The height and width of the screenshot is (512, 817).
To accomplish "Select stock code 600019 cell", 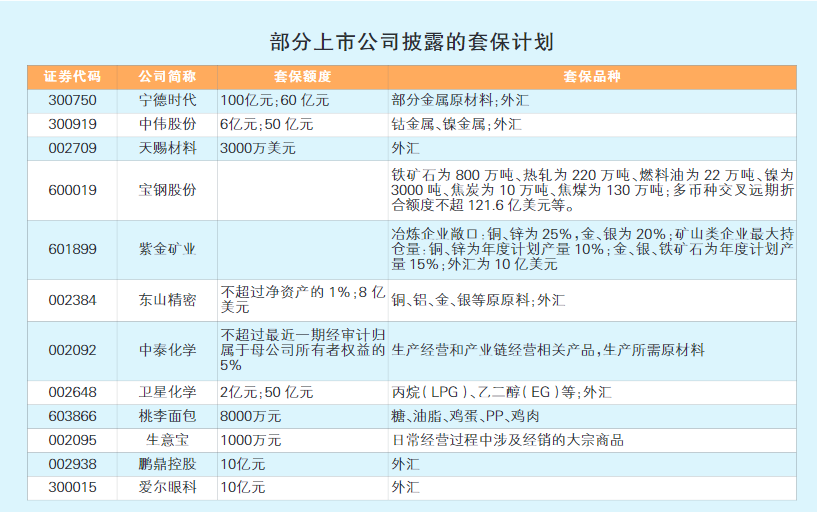I will [72, 189].
